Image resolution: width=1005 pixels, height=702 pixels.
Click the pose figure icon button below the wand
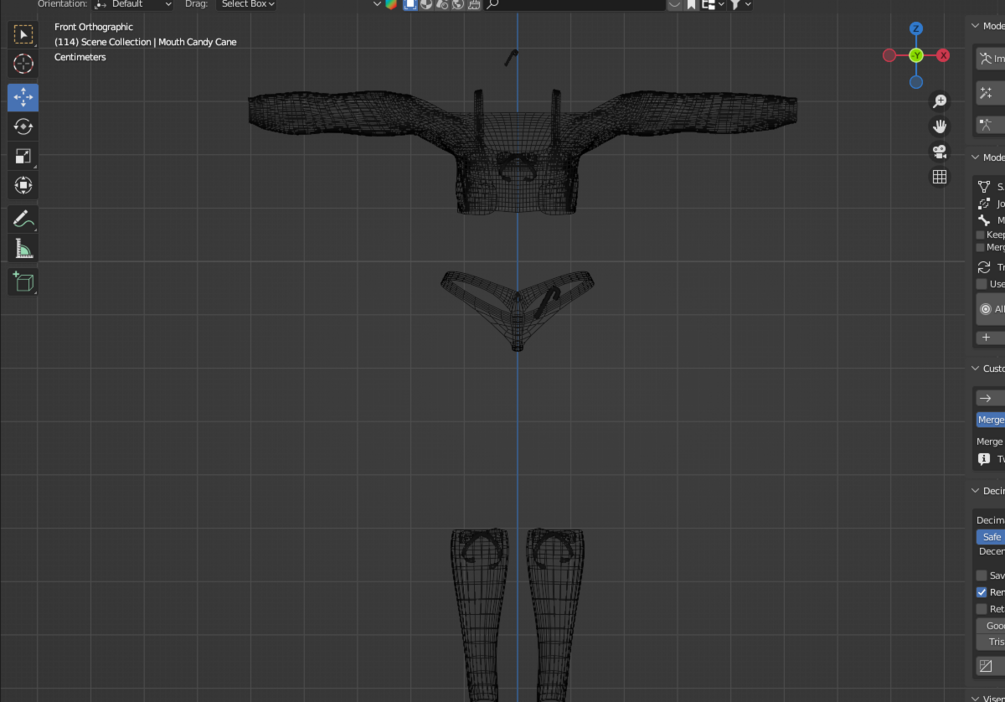[989, 125]
